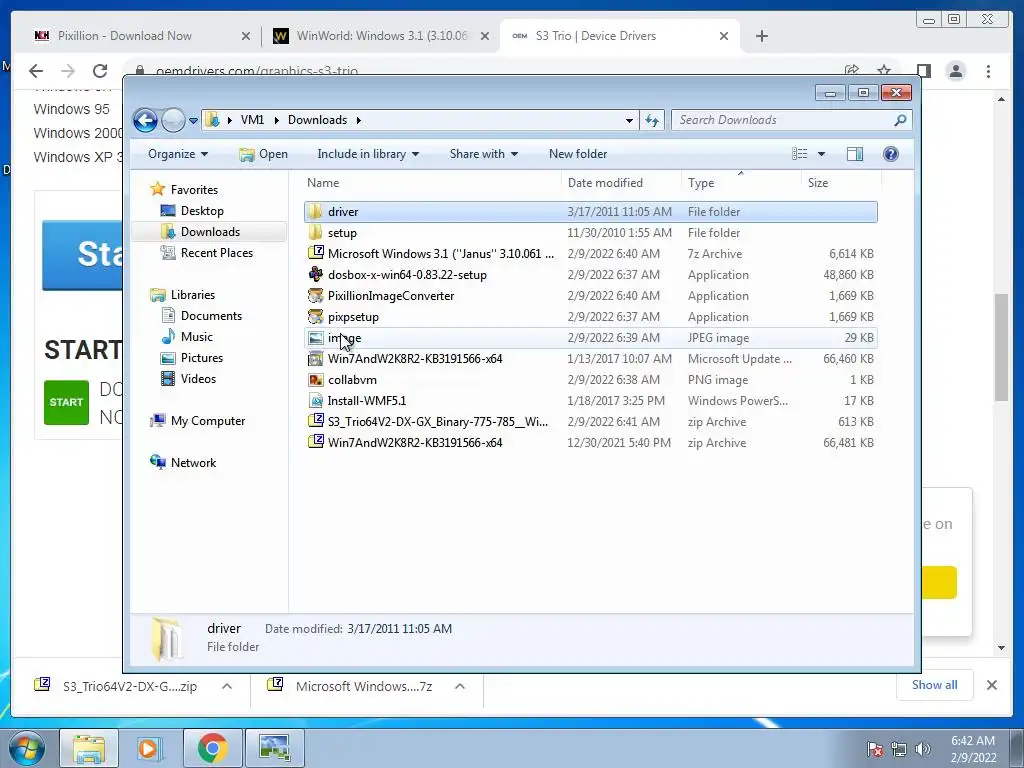Open the address bar history dropdown
Screen dimensions: 1024x768
tap(629, 120)
